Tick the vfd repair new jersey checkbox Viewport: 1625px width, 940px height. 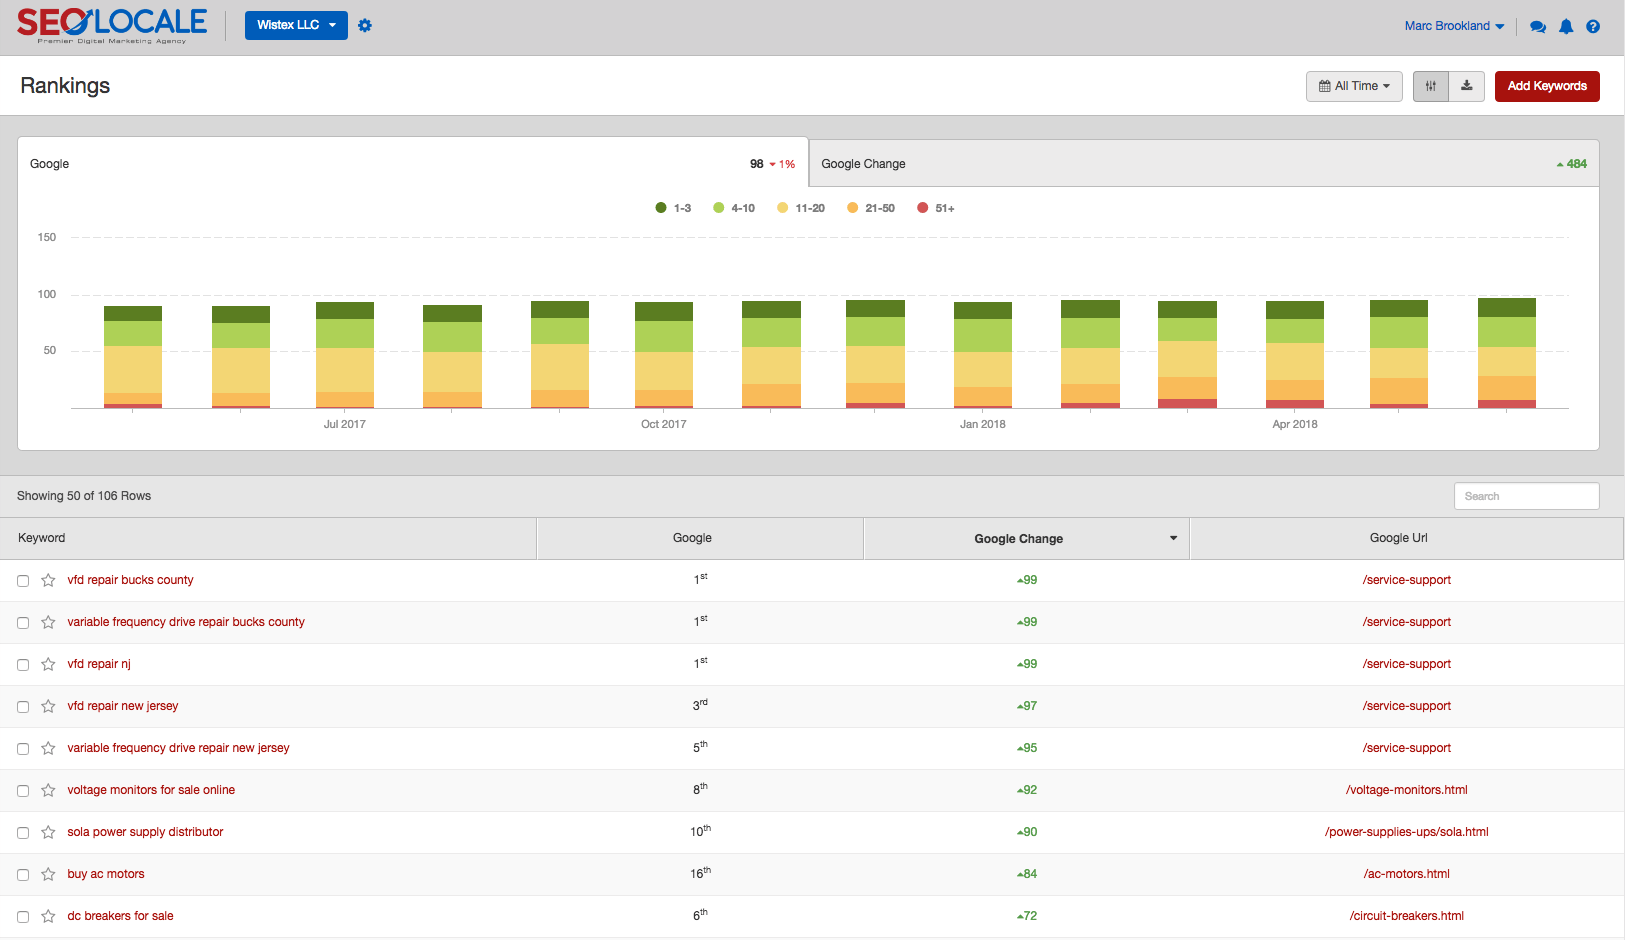click(x=23, y=707)
